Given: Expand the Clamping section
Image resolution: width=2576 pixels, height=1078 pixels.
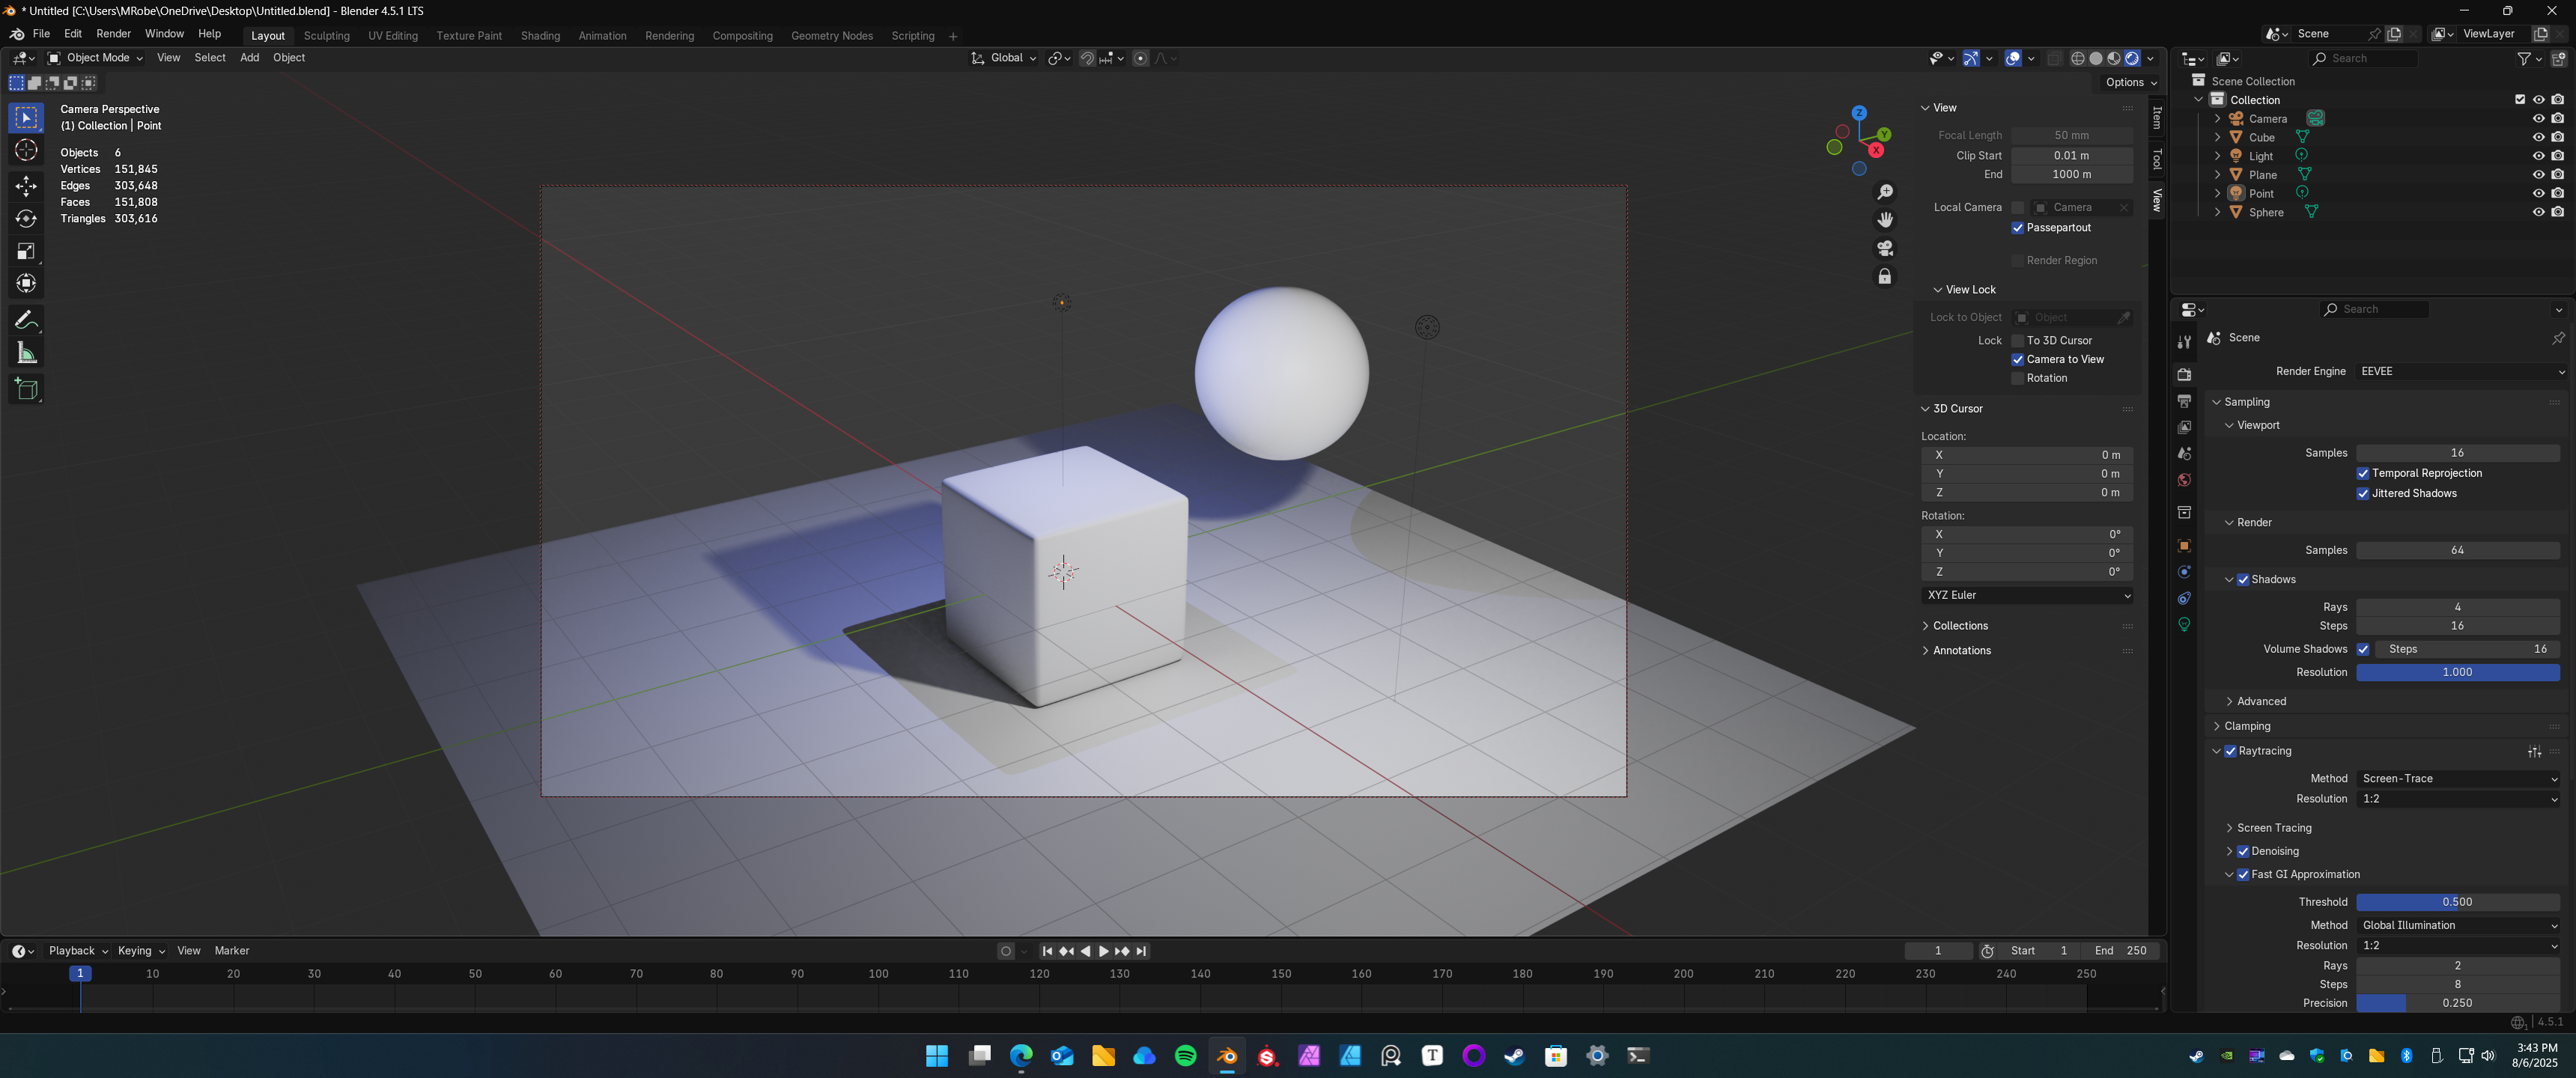Looking at the screenshot, I should (x=2246, y=726).
